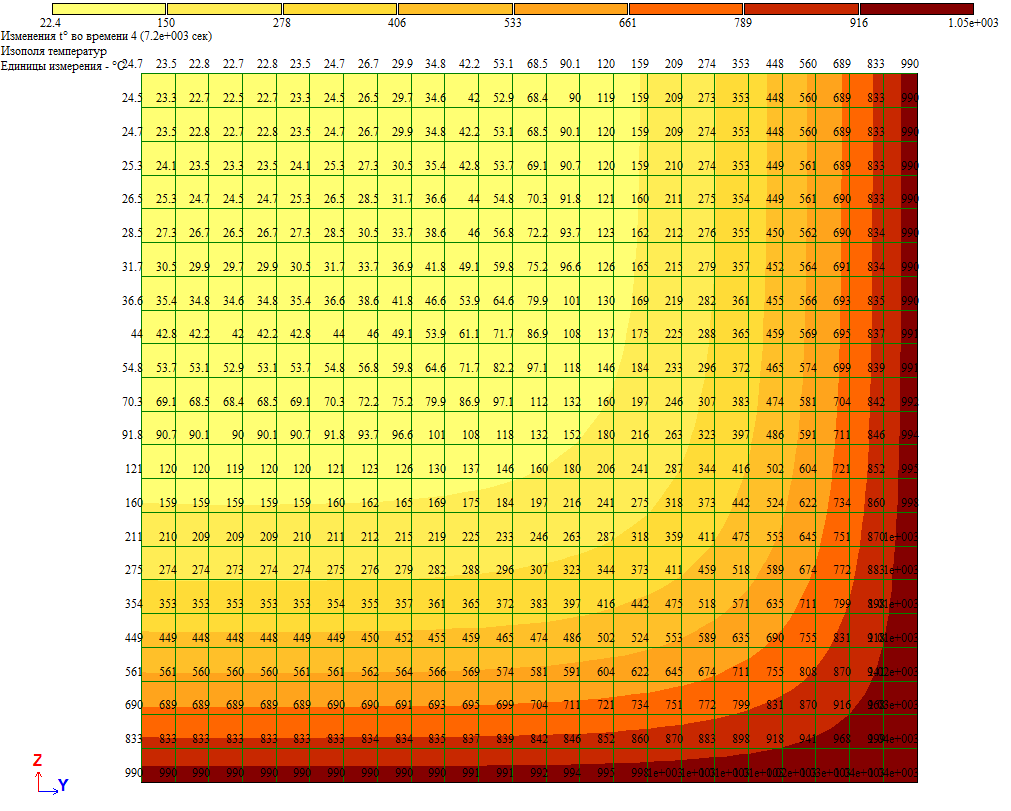Pick the legend color between 278 and 406

[x=339, y=8]
